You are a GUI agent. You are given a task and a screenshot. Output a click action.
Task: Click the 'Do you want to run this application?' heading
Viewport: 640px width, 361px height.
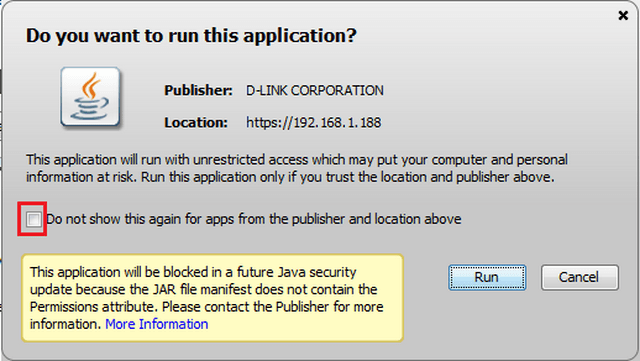pyautogui.click(x=191, y=36)
